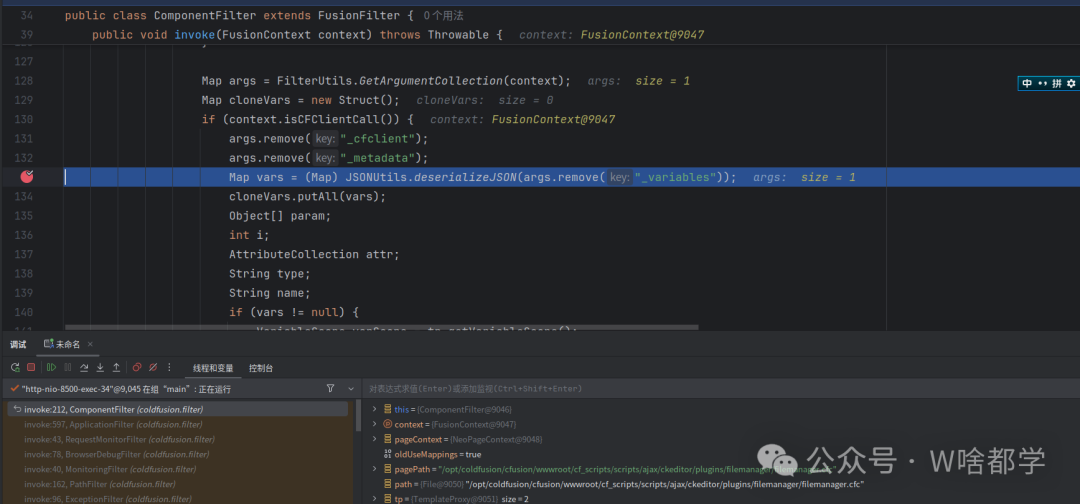
Task: Click the punctuation mode icon in IME bar
Action: point(1042,83)
